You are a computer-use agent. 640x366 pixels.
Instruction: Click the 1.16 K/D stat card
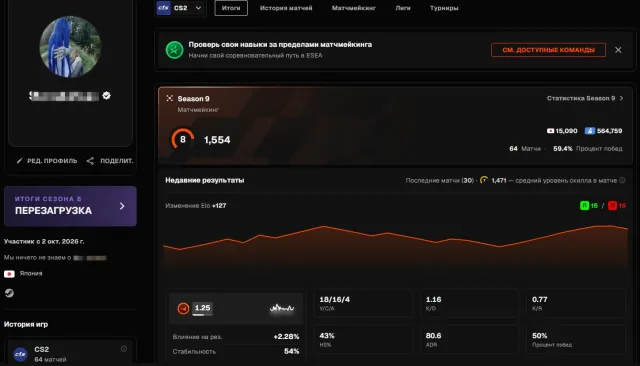(469, 303)
